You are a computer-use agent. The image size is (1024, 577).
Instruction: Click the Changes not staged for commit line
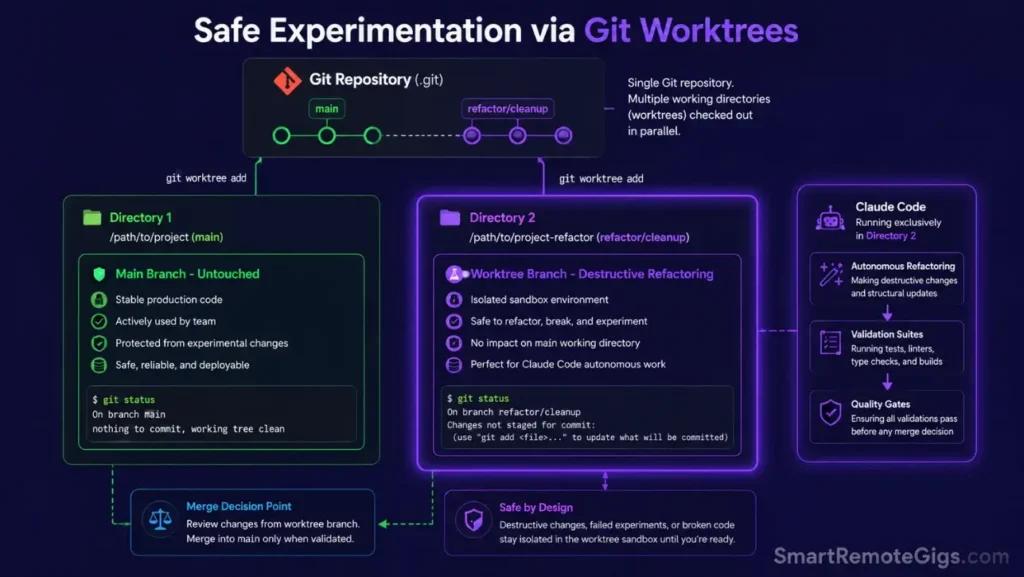521,425
